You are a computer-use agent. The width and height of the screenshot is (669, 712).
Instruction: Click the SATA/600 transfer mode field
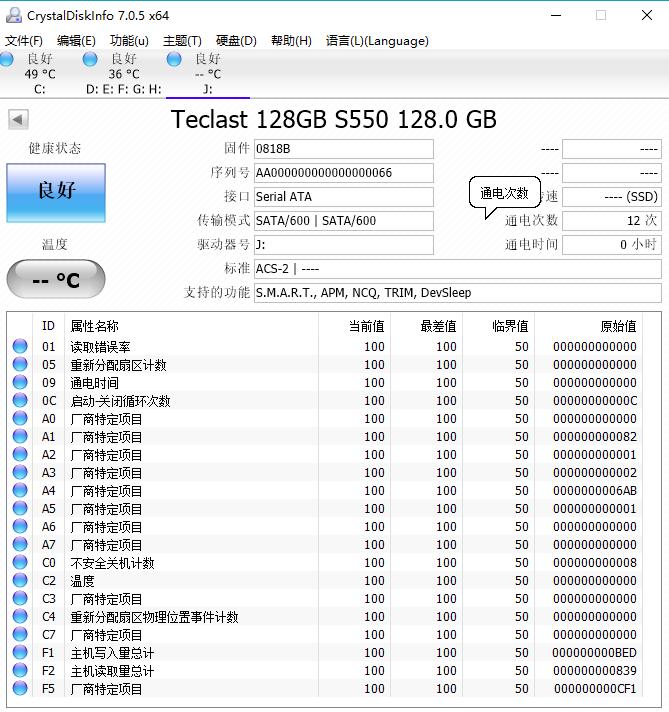coord(344,221)
